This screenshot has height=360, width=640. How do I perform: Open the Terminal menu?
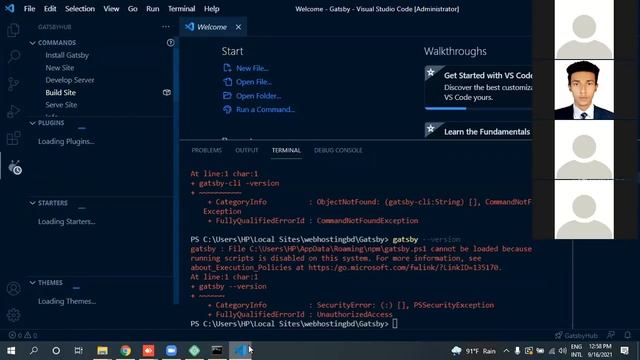click(x=182, y=9)
